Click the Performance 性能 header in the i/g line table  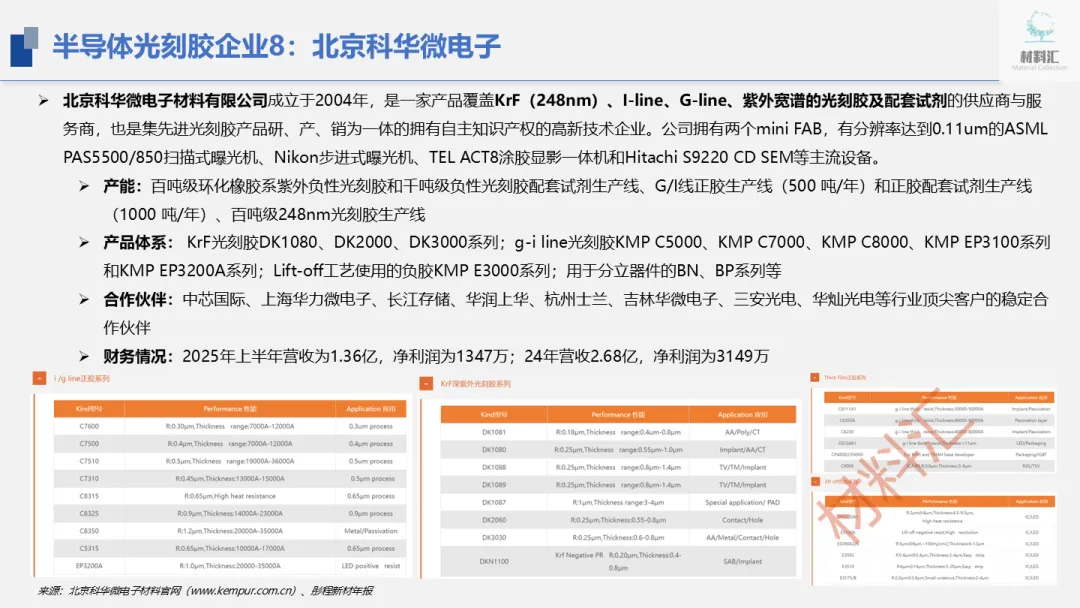(230, 409)
